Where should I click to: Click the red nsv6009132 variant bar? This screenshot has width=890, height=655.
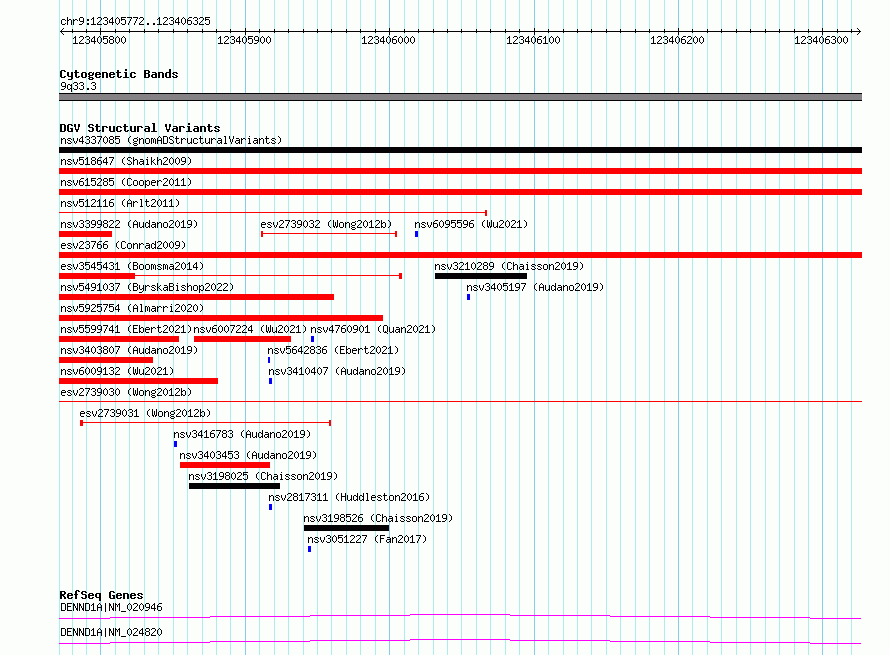(138, 381)
